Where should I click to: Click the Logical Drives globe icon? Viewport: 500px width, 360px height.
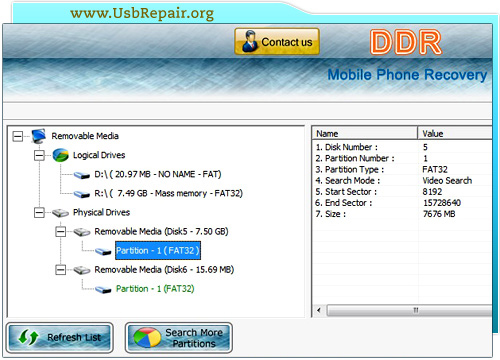tap(60, 155)
